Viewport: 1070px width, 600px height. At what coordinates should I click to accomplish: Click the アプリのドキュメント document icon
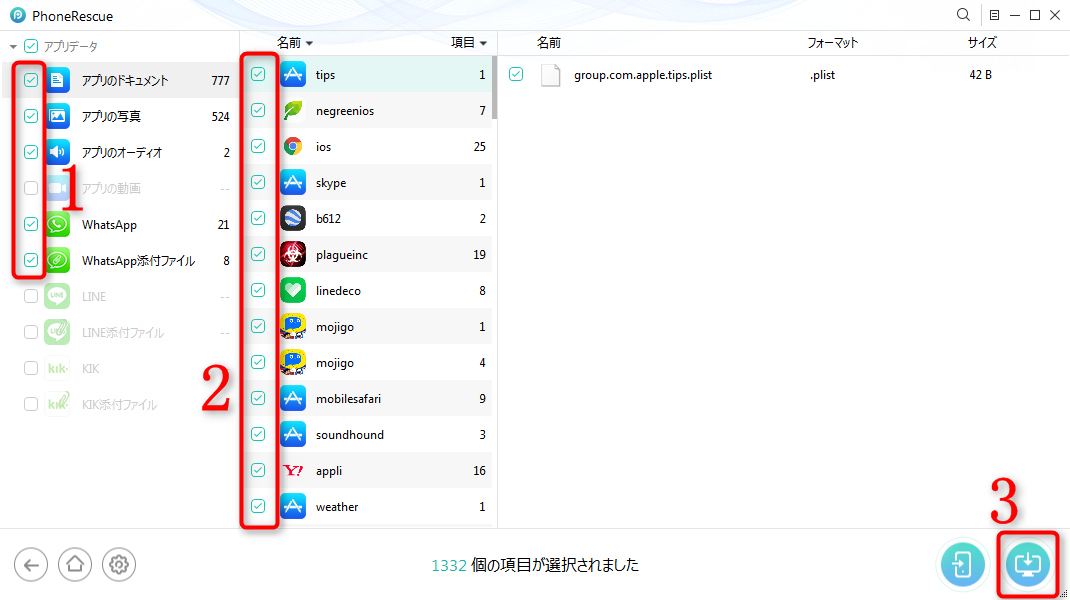[x=58, y=80]
